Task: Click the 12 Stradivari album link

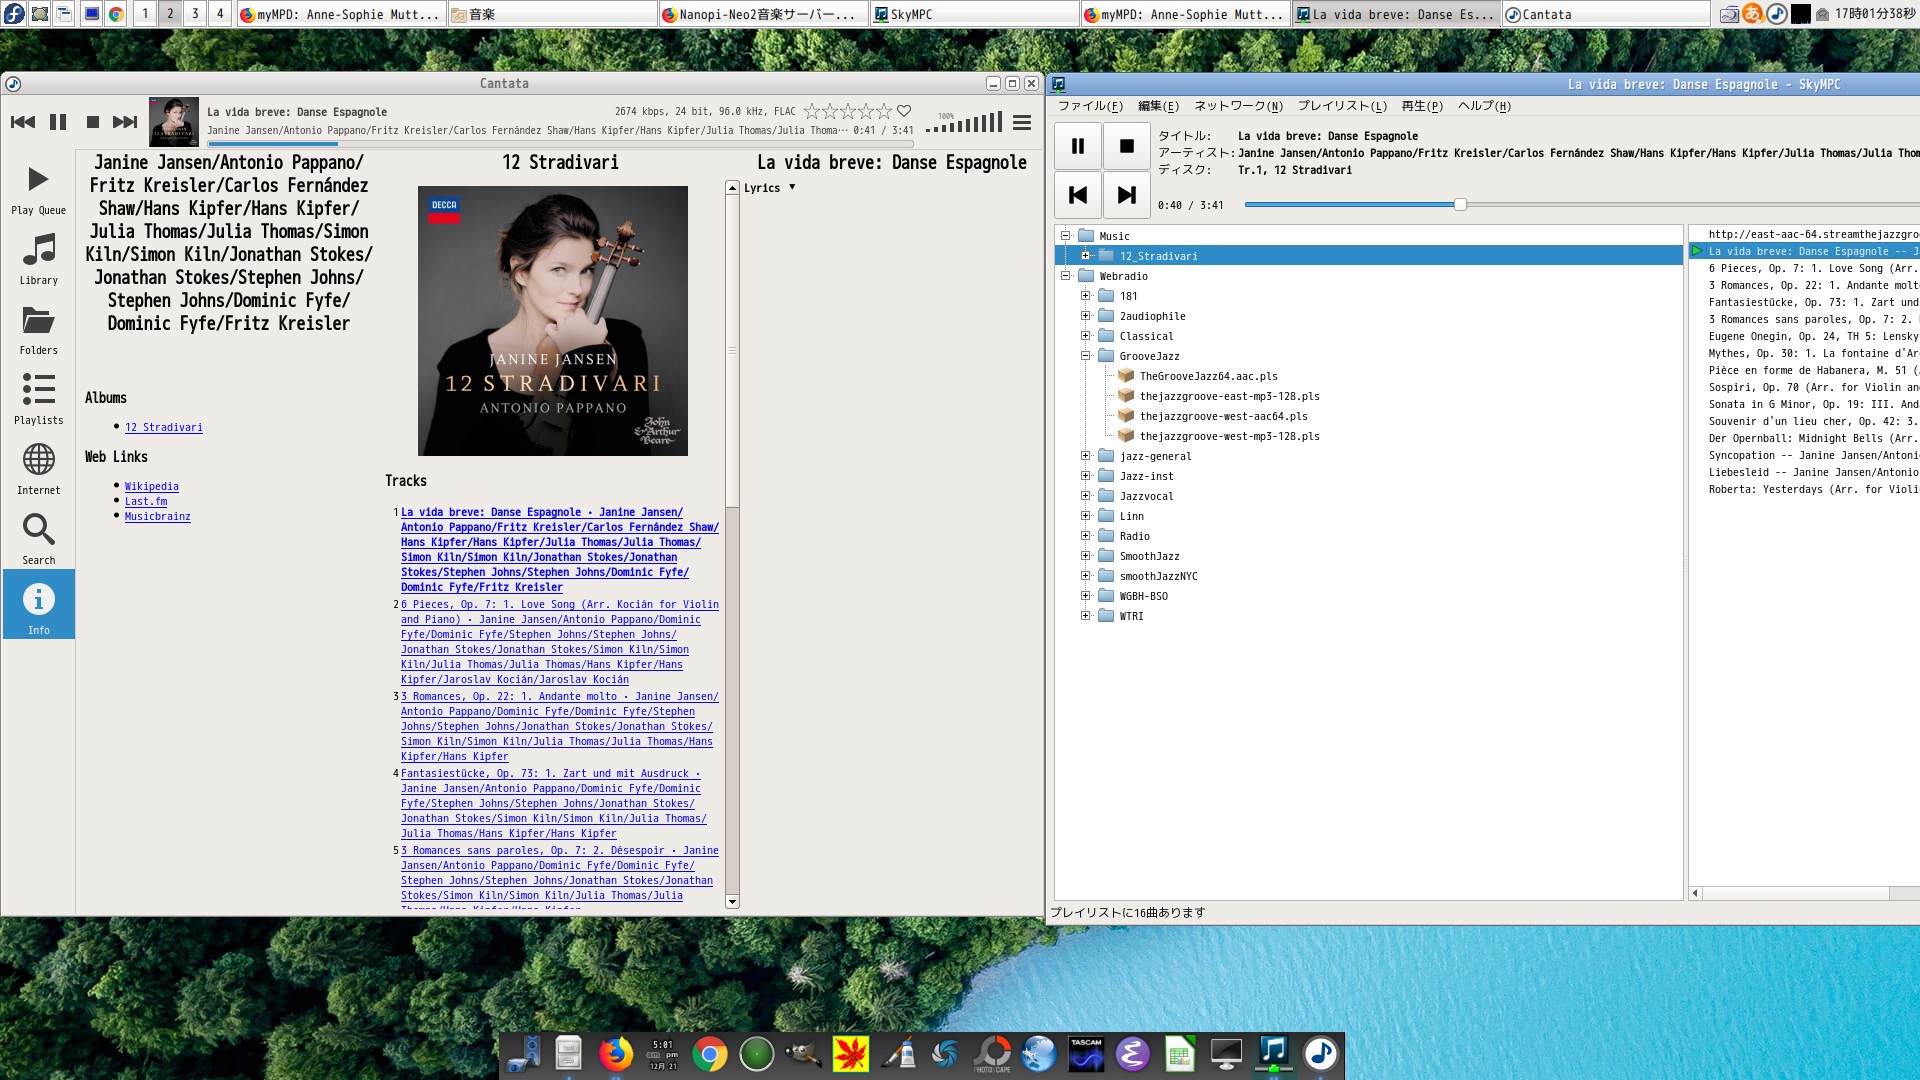Action: 163,427
